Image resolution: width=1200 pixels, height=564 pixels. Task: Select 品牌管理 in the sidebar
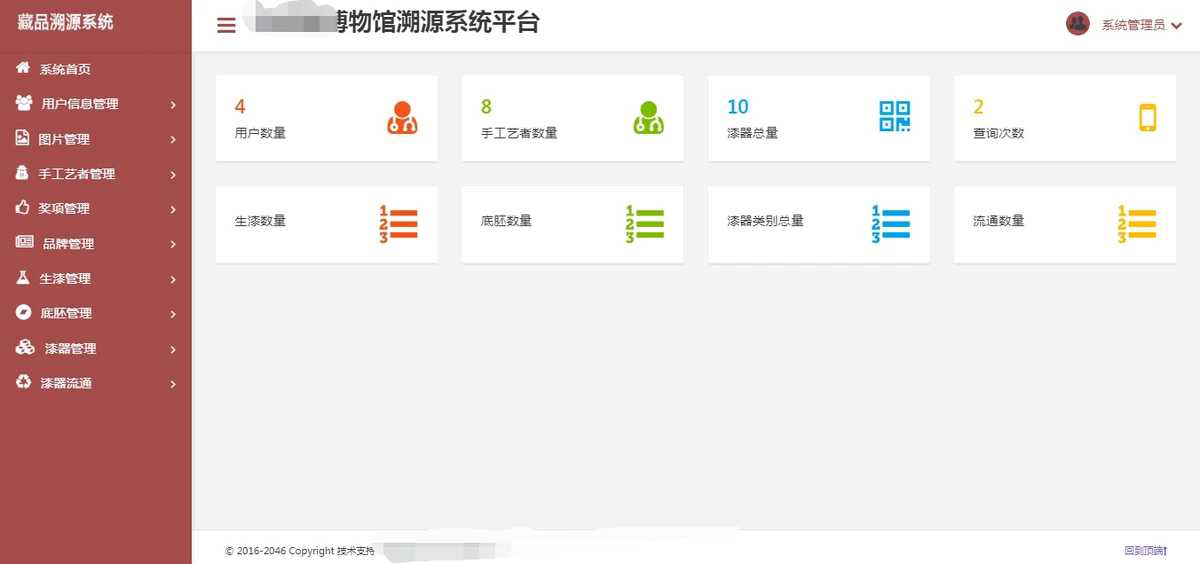pos(68,244)
